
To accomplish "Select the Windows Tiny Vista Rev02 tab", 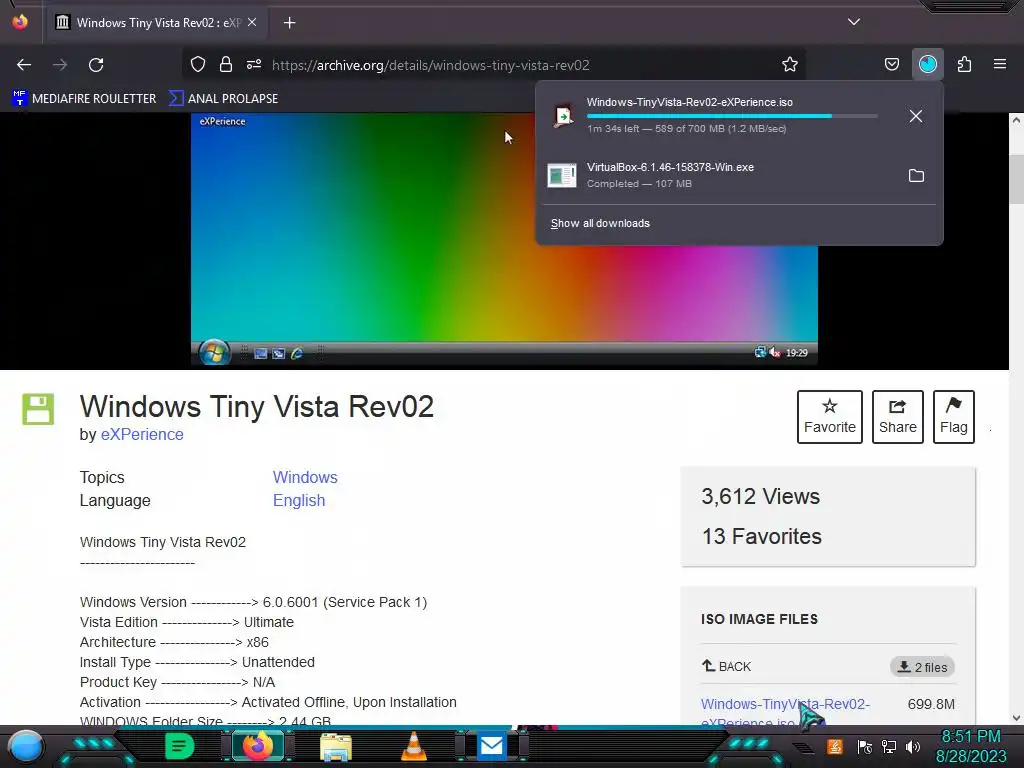I will tap(157, 23).
